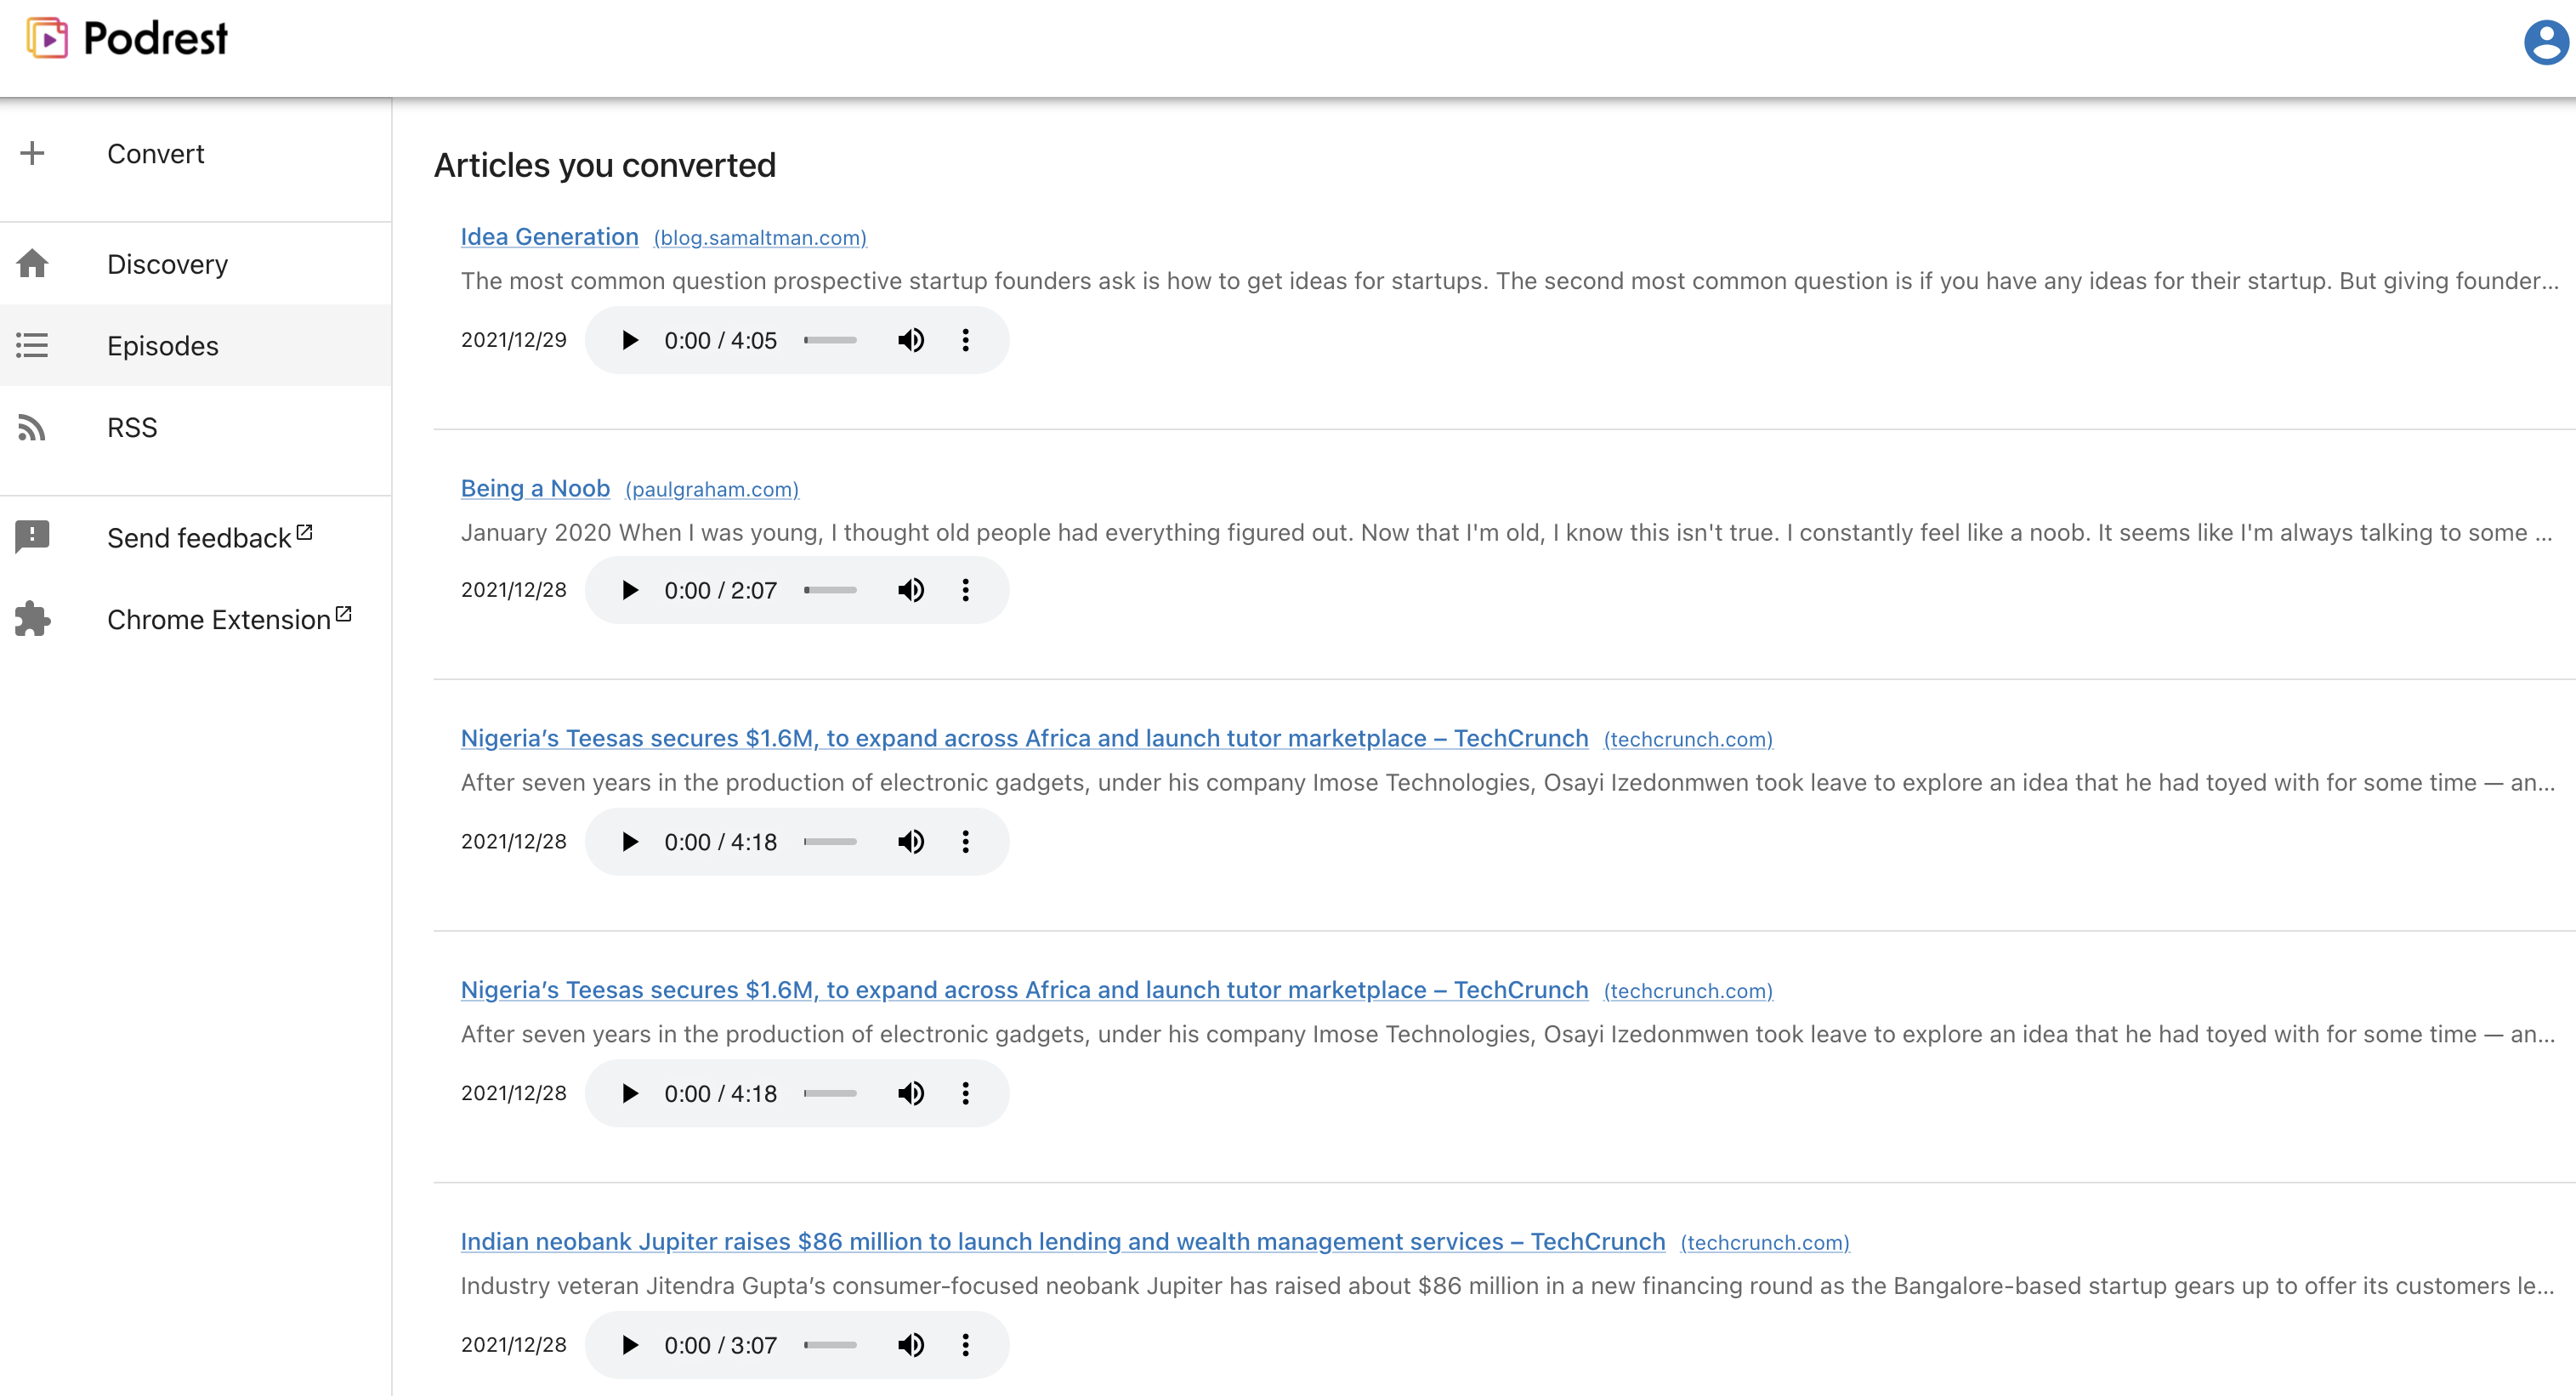Viewport: 2576px width, 1396px height.
Task: Mute the Being a Noob audio player
Action: 910,590
